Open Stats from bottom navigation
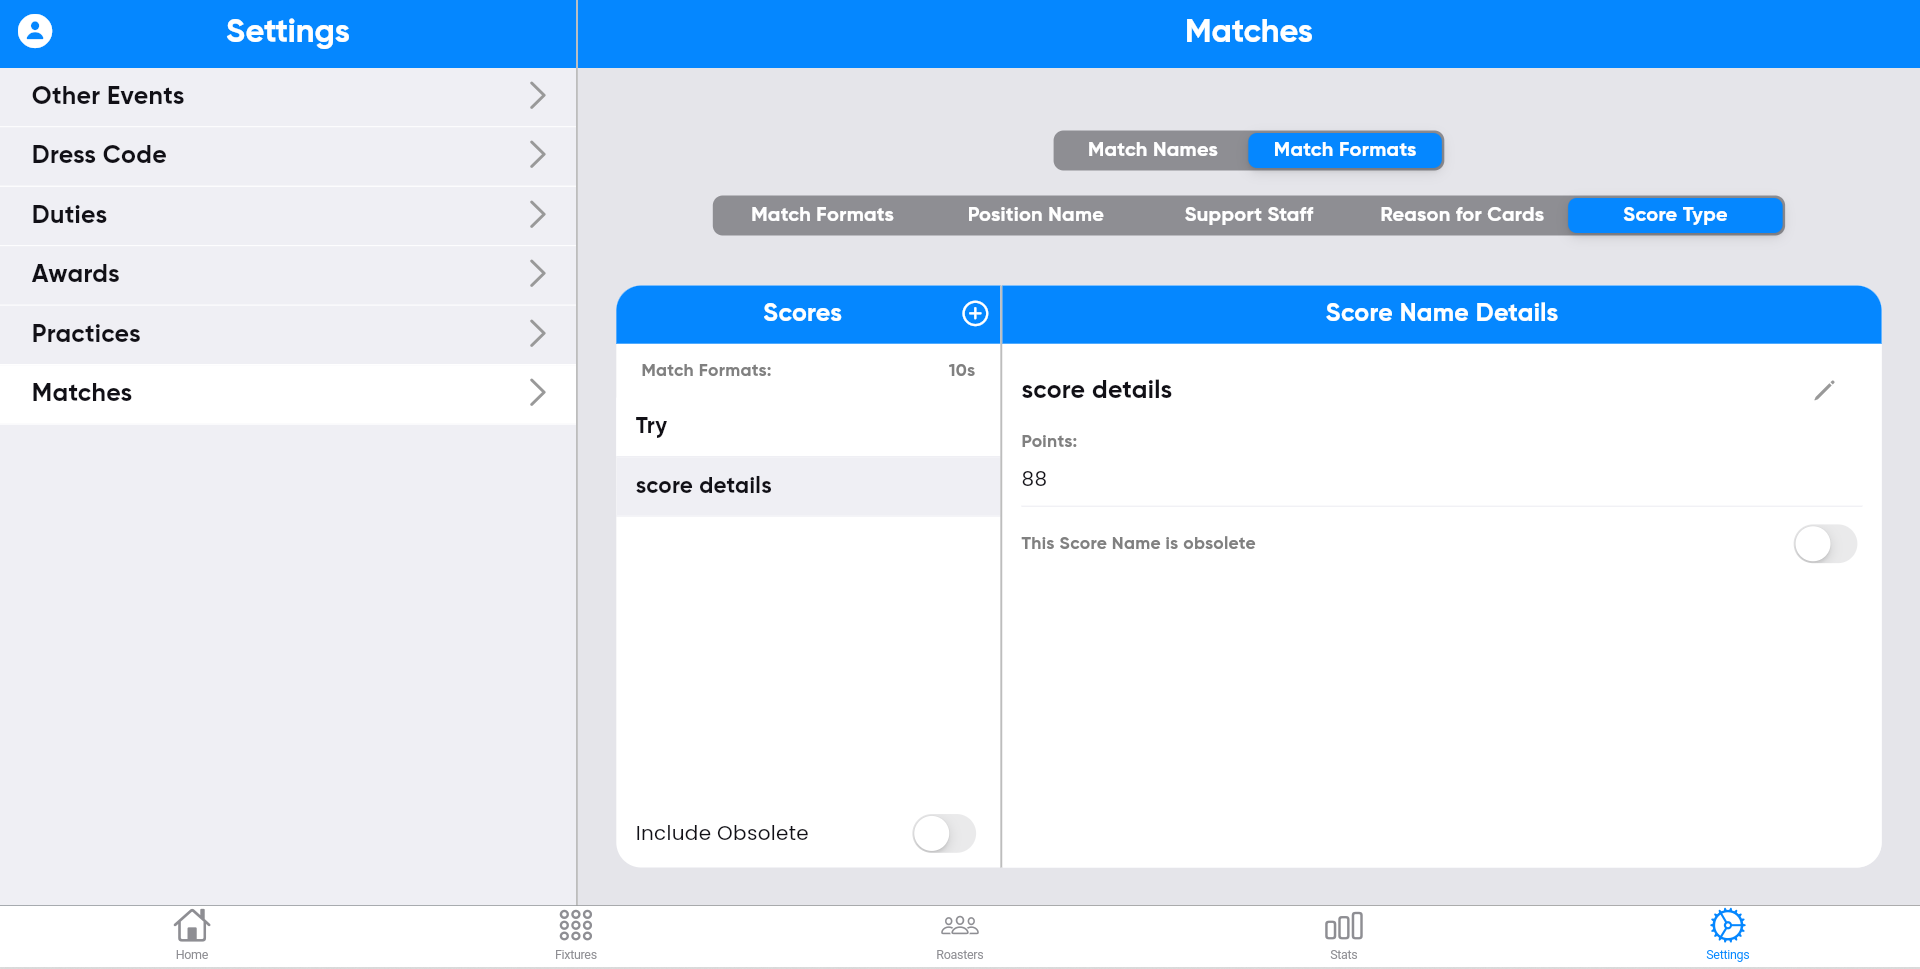 click(x=1343, y=935)
